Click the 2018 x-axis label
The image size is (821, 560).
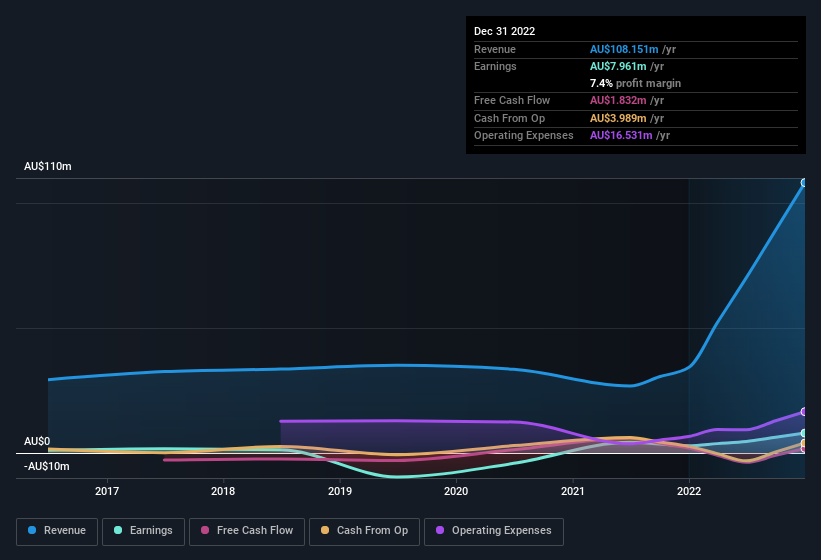223,491
